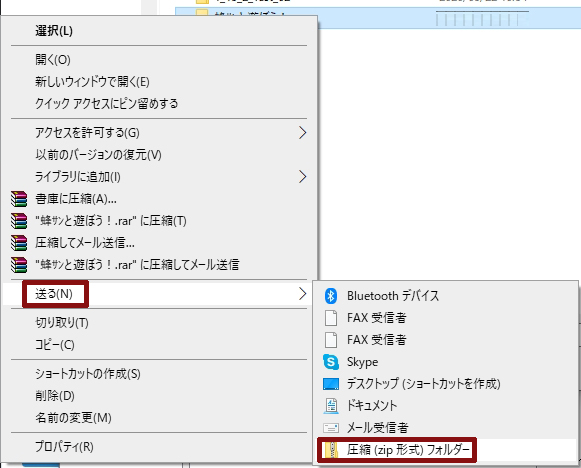Expand アクセスを許可する(G) submenu arrow
The image size is (581, 468).
pyautogui.click(x=302, y=133)
